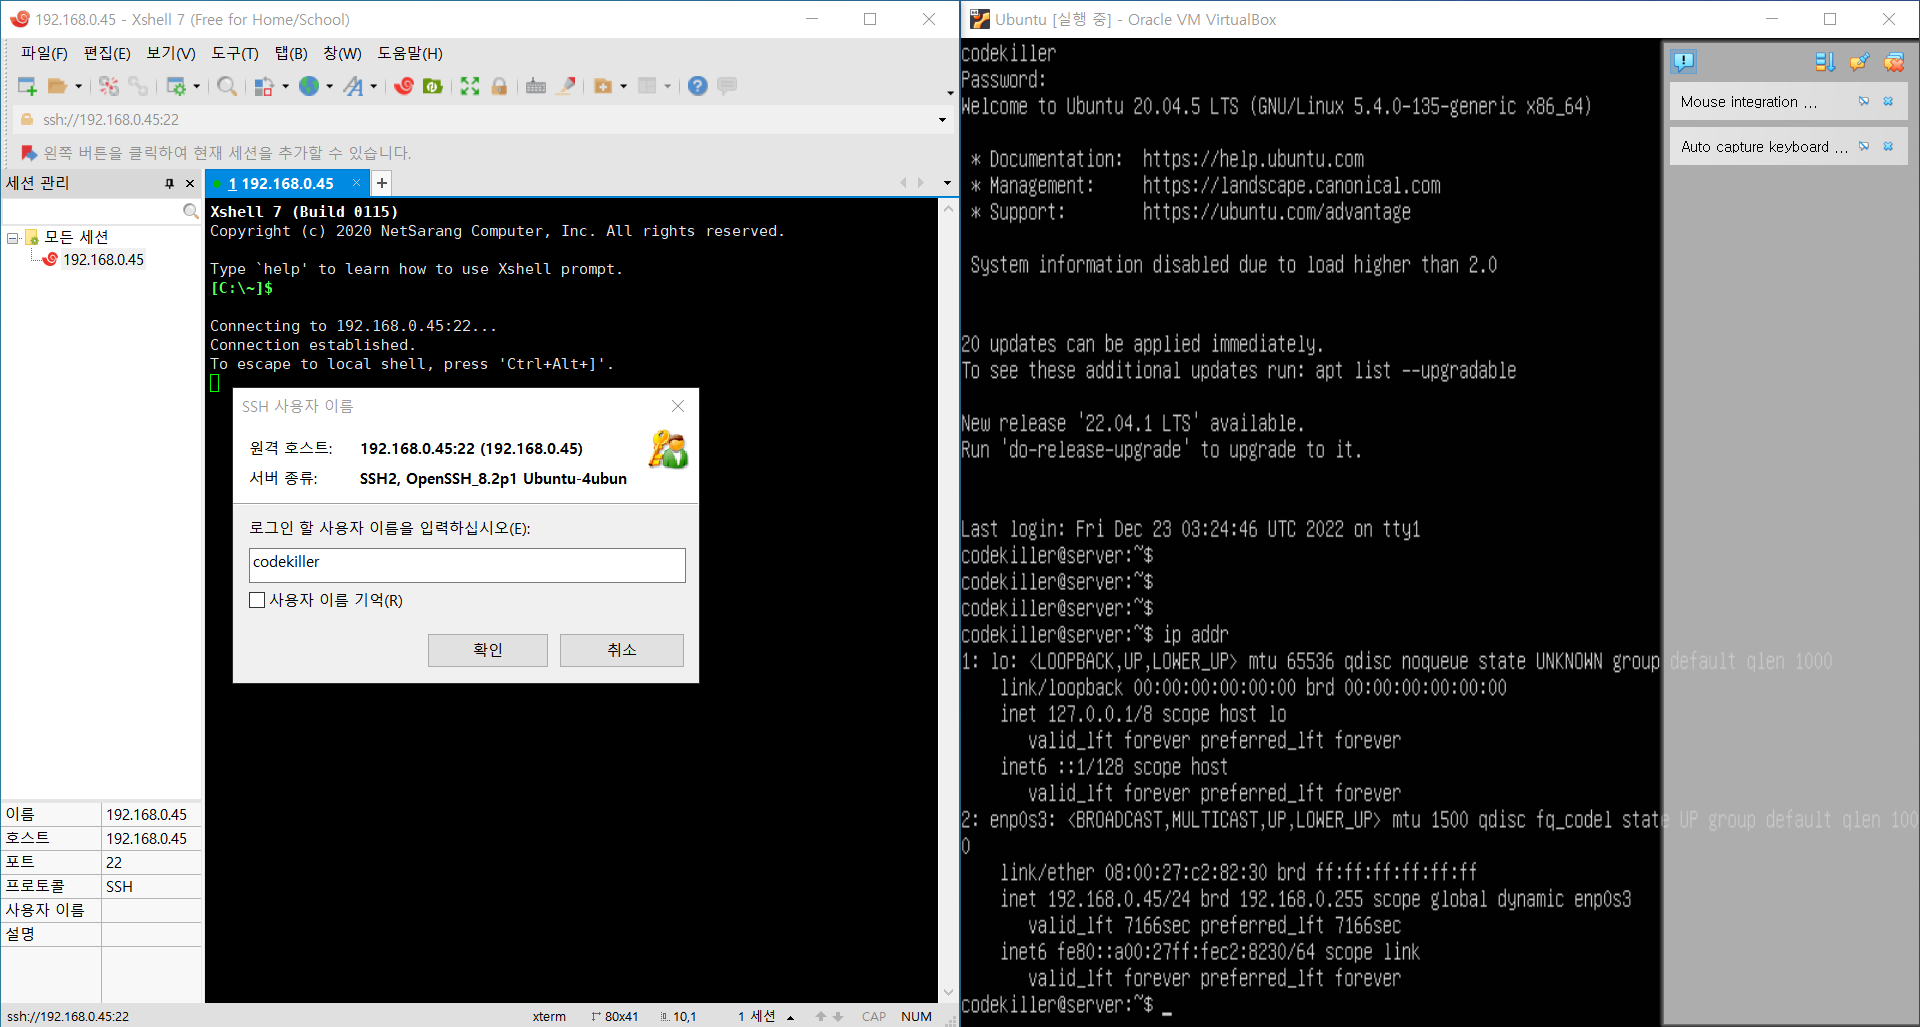Switch Xshell to full screen mode
This screenshot has height=1027, width=1920.
[469, 86]
